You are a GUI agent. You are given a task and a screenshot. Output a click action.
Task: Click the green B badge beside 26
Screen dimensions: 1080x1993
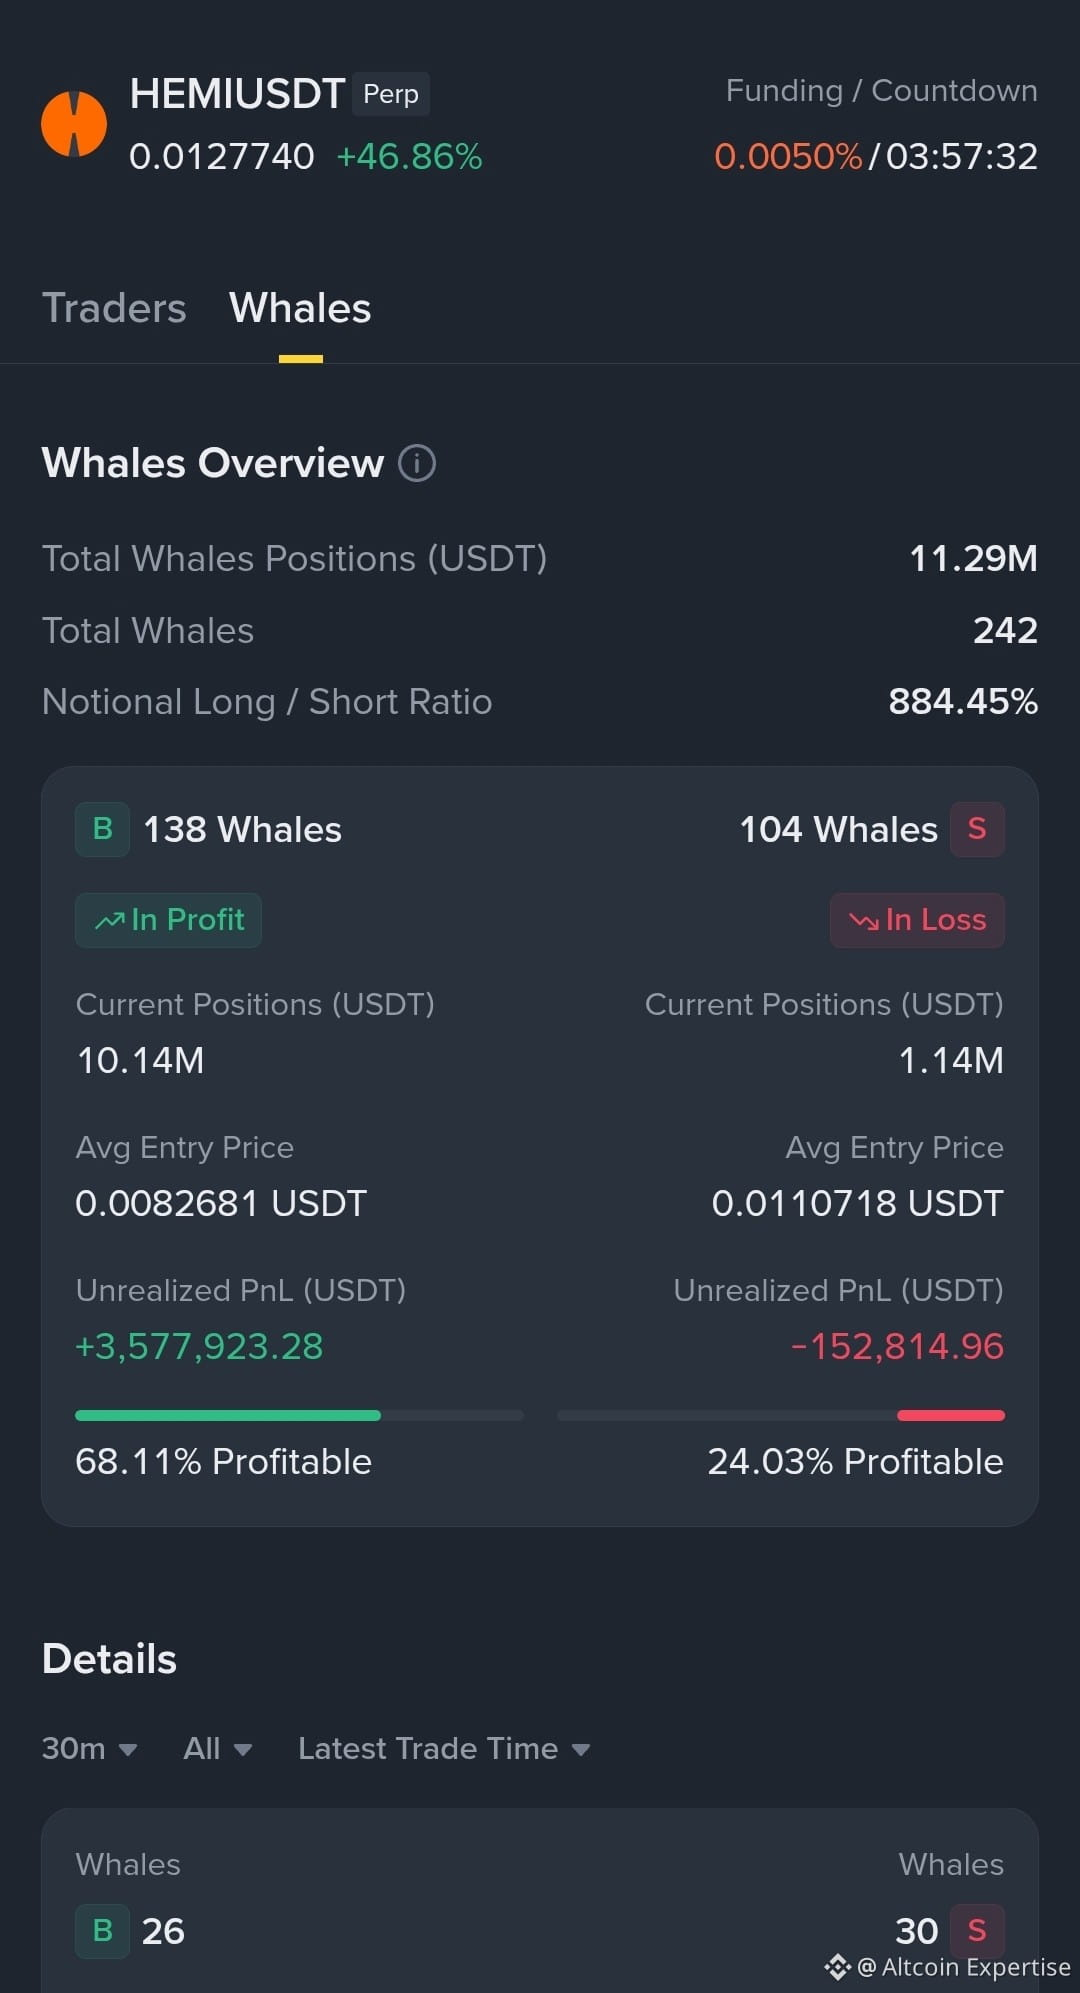coord(102,1931)
